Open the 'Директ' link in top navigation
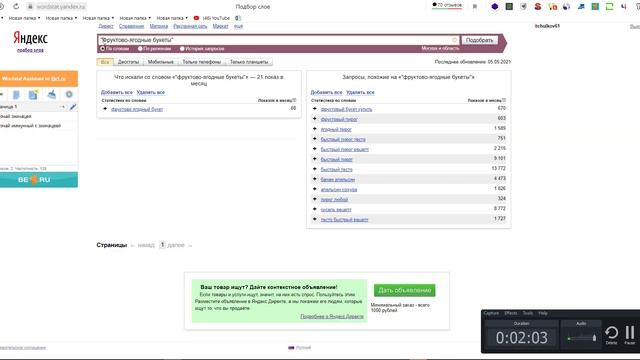 (x=106, y=26)
